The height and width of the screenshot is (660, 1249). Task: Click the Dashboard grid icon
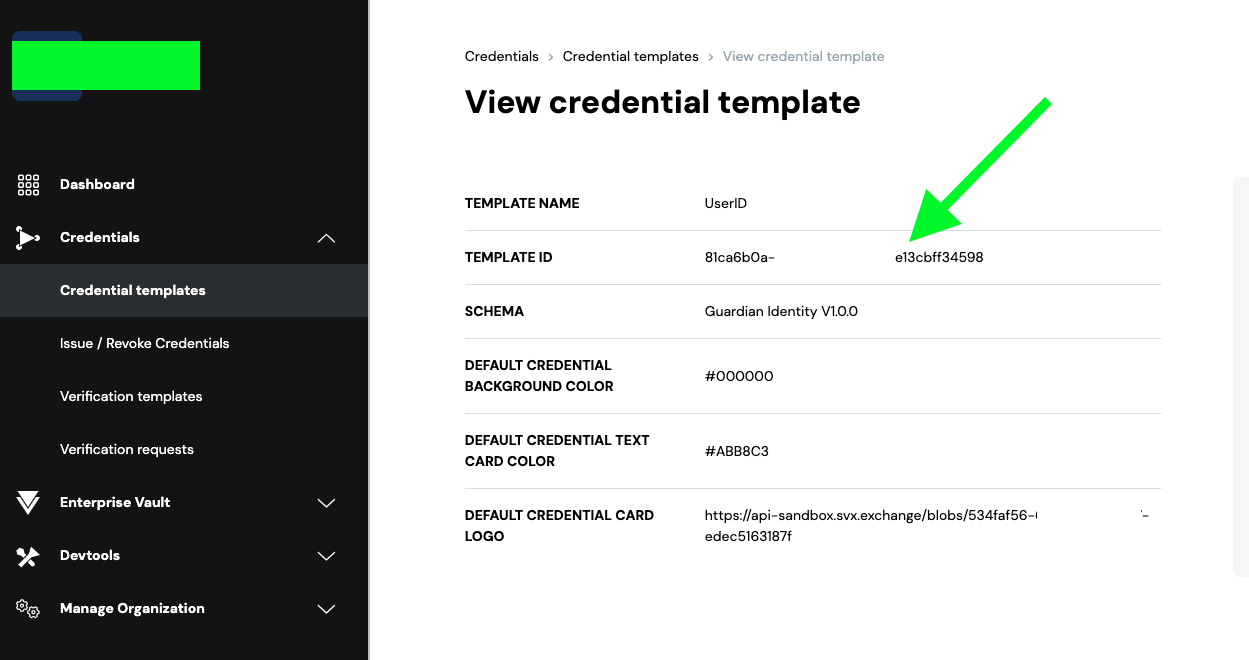[28, 185]
